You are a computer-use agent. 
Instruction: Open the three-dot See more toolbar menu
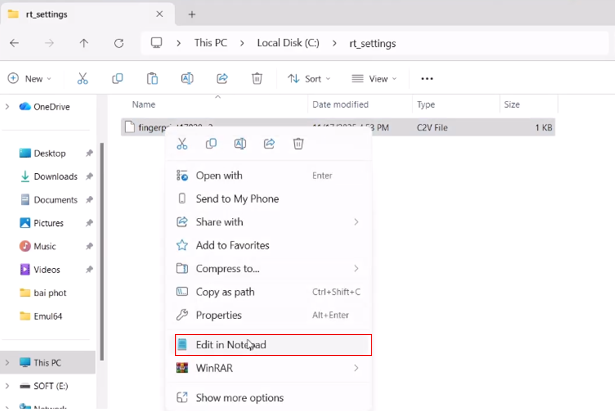pyautogui.click(x=427, y=78)
